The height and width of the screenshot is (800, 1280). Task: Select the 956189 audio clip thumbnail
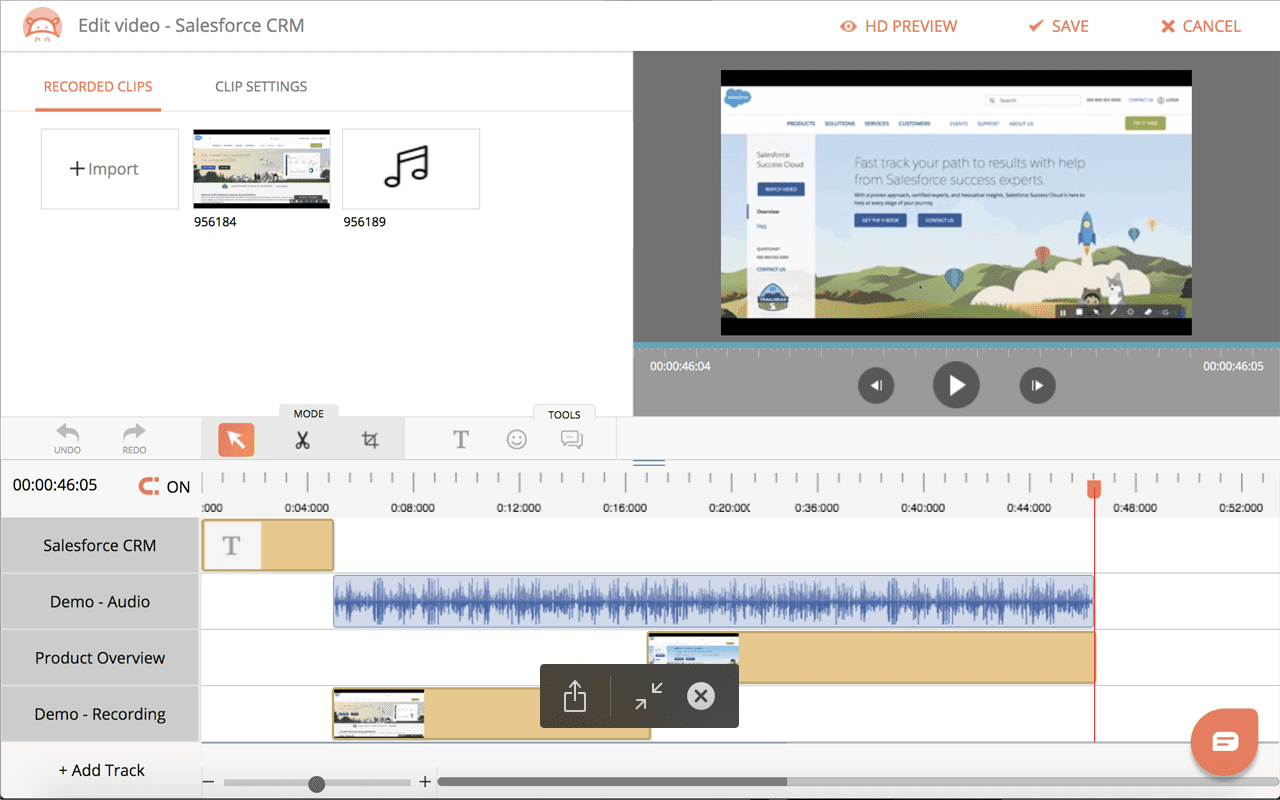pyautogui.click(x=411, y=169)
